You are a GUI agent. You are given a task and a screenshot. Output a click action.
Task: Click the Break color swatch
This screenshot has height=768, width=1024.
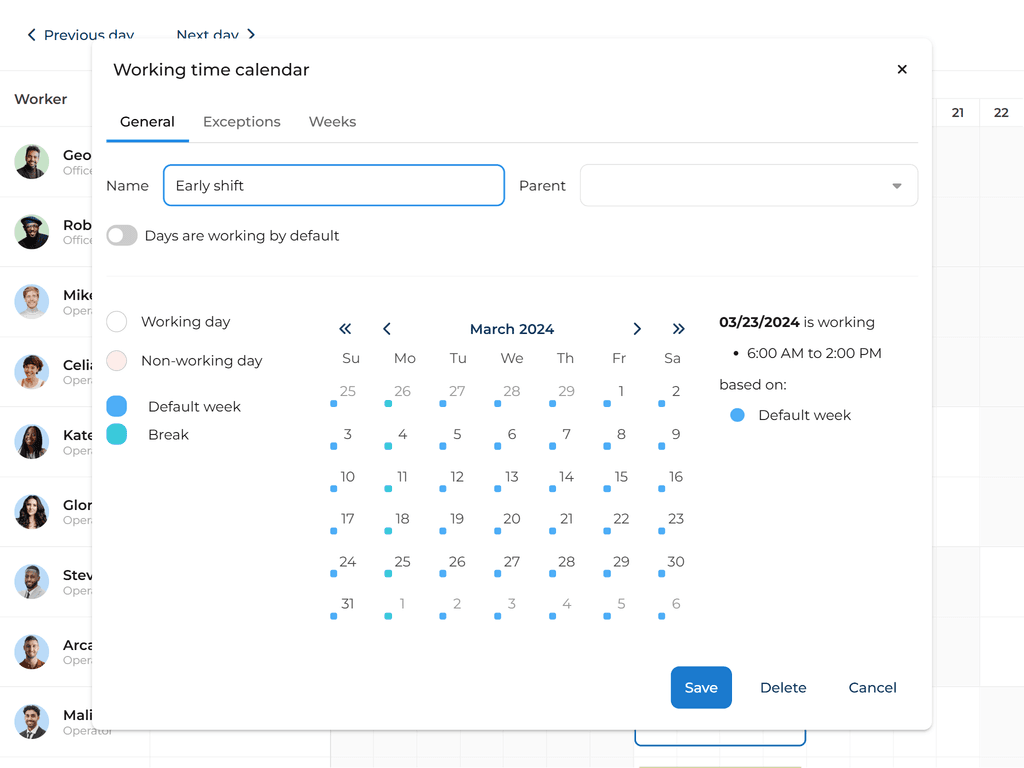pos(116,434)
